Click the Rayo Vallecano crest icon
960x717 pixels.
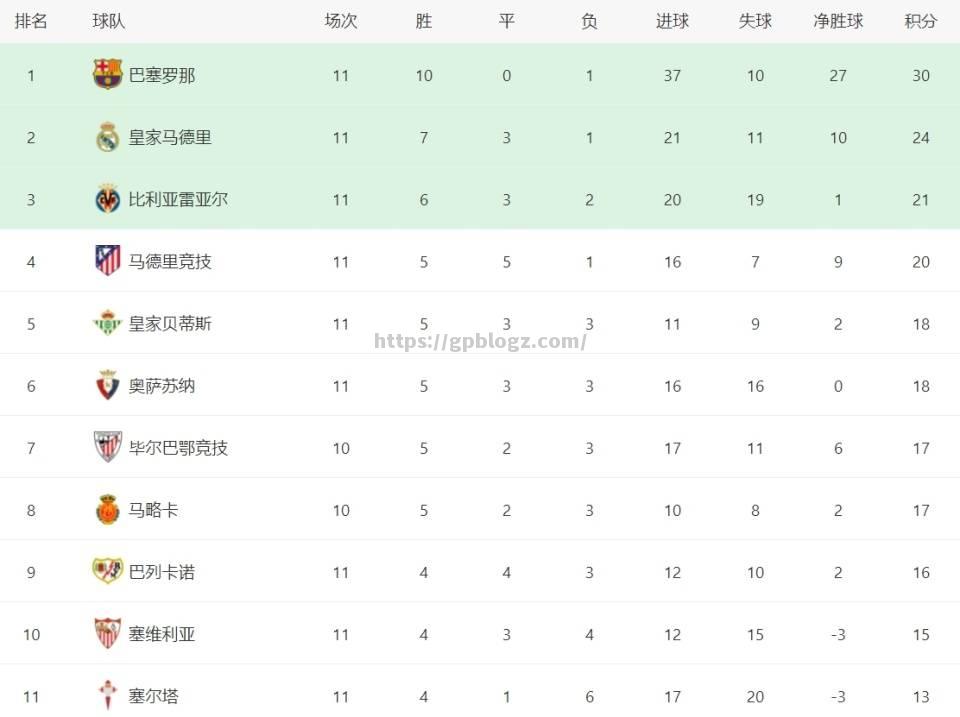pyautogui.click(x=108, y=571)
